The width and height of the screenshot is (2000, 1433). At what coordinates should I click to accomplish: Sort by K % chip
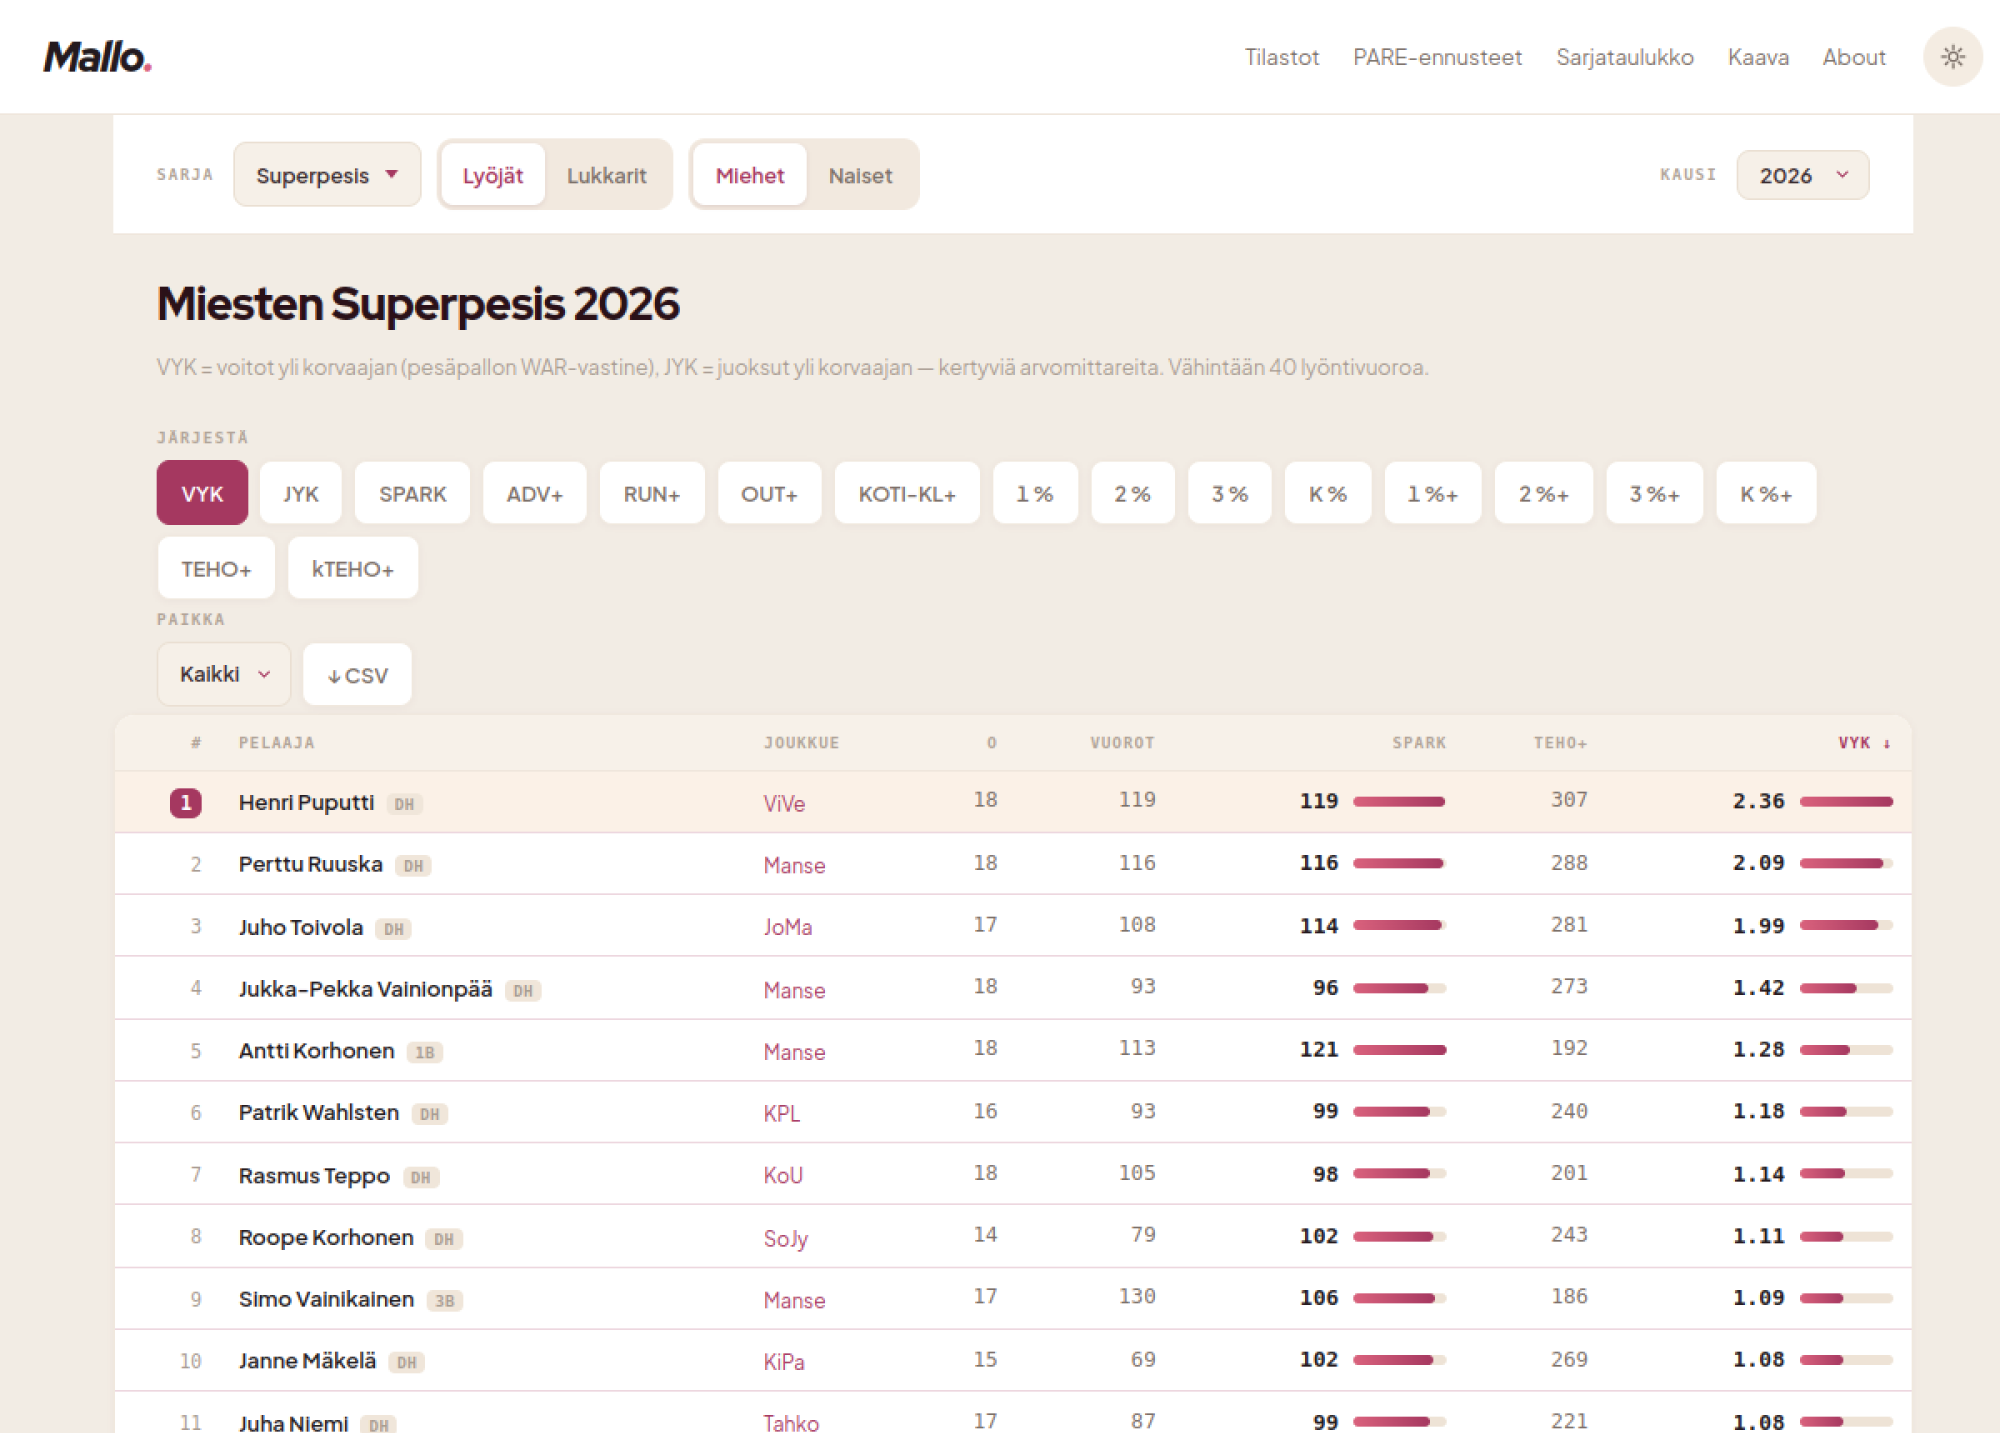(1327, 493)
